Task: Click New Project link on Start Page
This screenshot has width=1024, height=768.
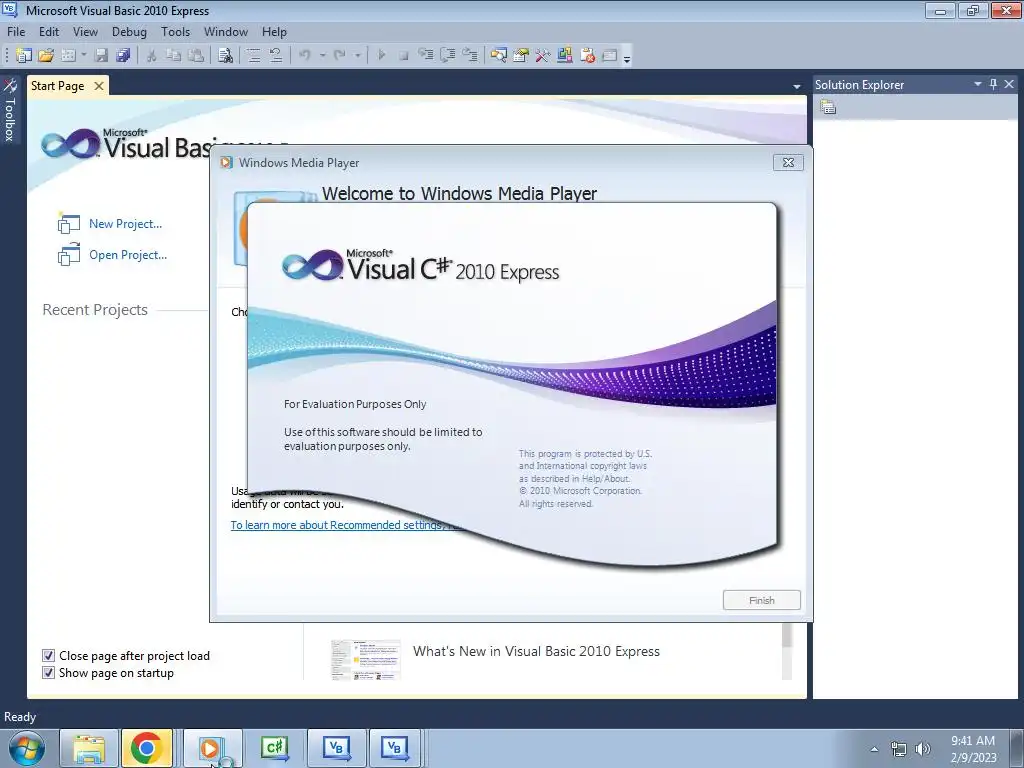Action: (x=125, y=224)
